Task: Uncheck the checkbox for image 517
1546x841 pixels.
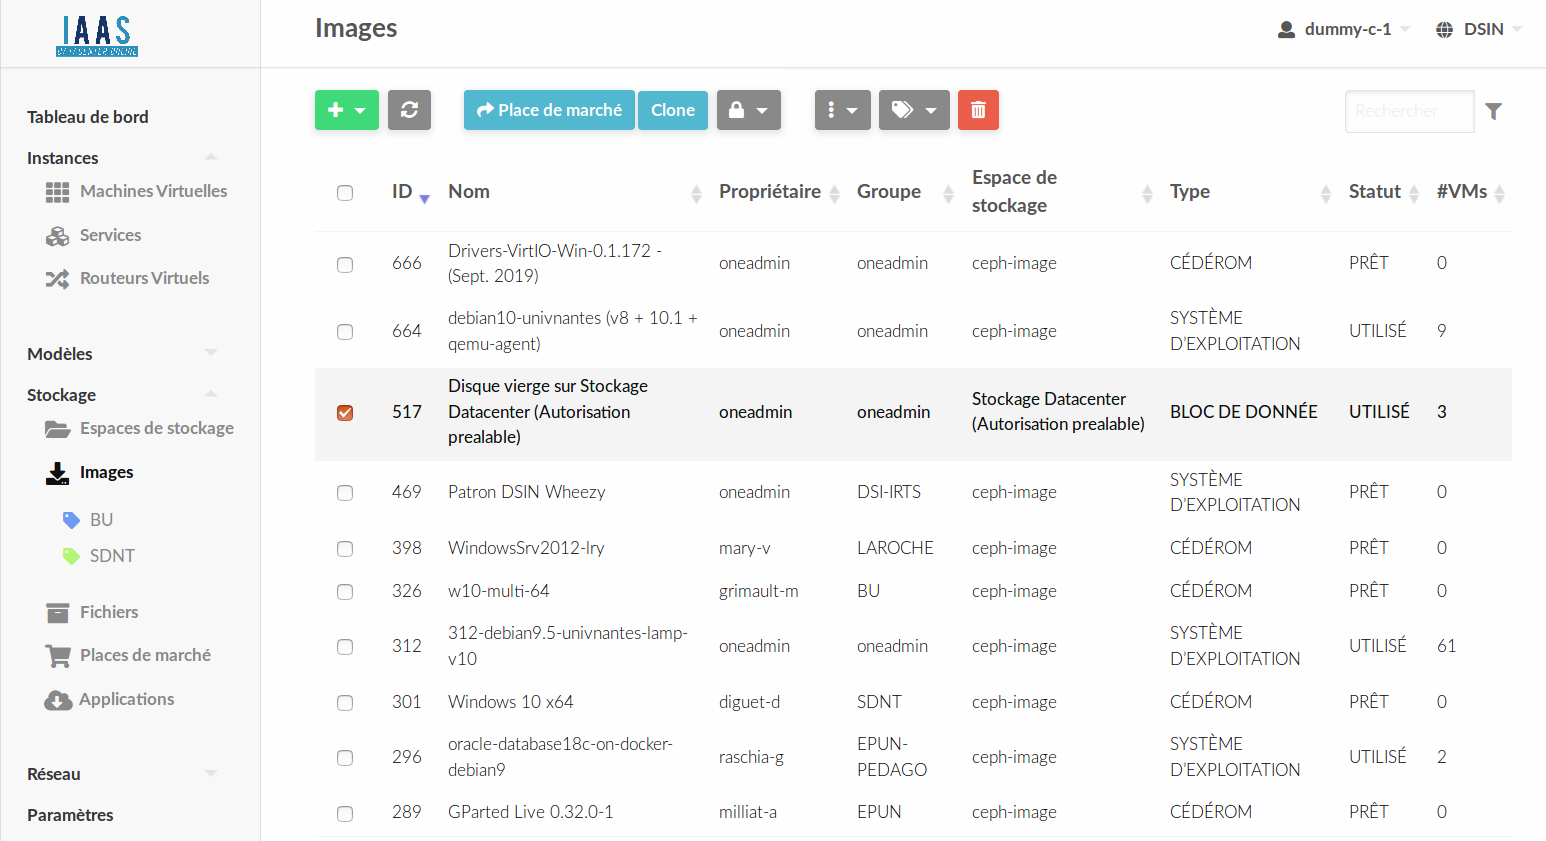Action: coord(345,413)
